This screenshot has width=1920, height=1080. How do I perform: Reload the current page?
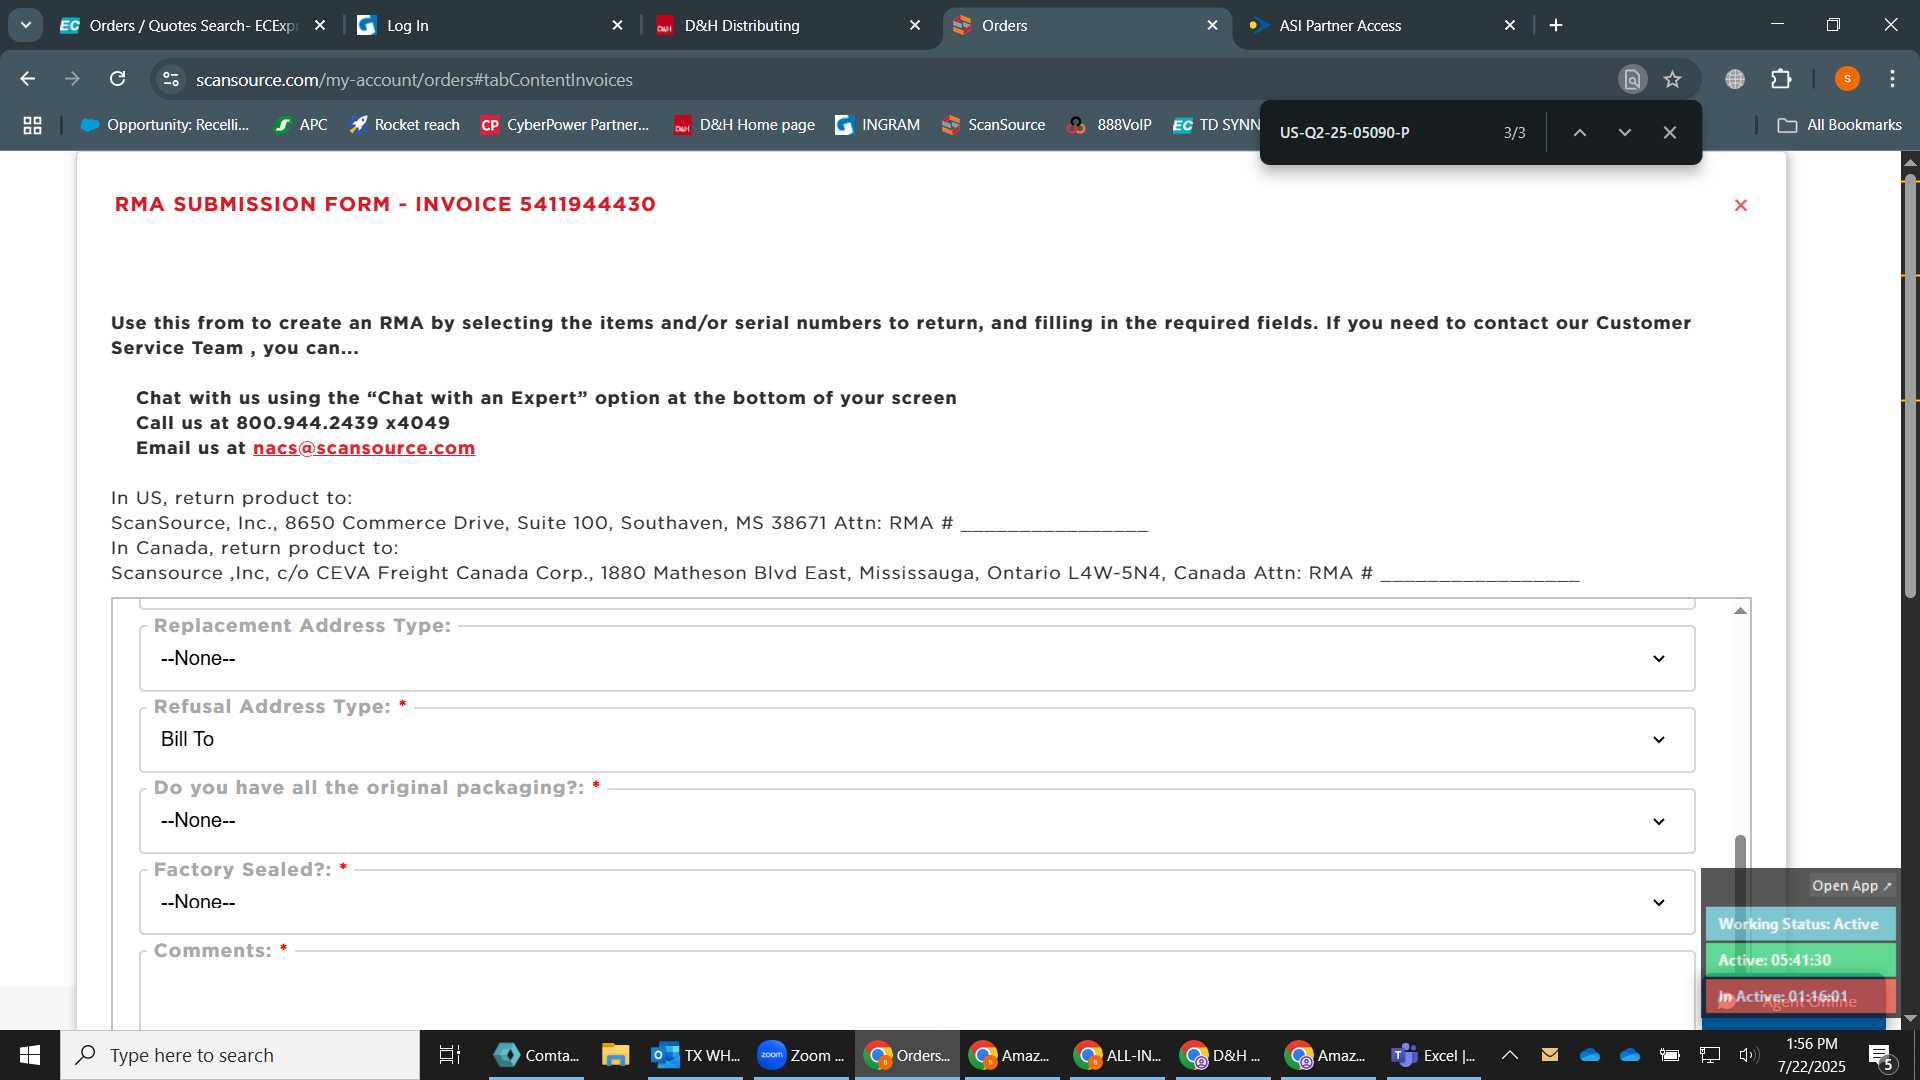[117, 79]
